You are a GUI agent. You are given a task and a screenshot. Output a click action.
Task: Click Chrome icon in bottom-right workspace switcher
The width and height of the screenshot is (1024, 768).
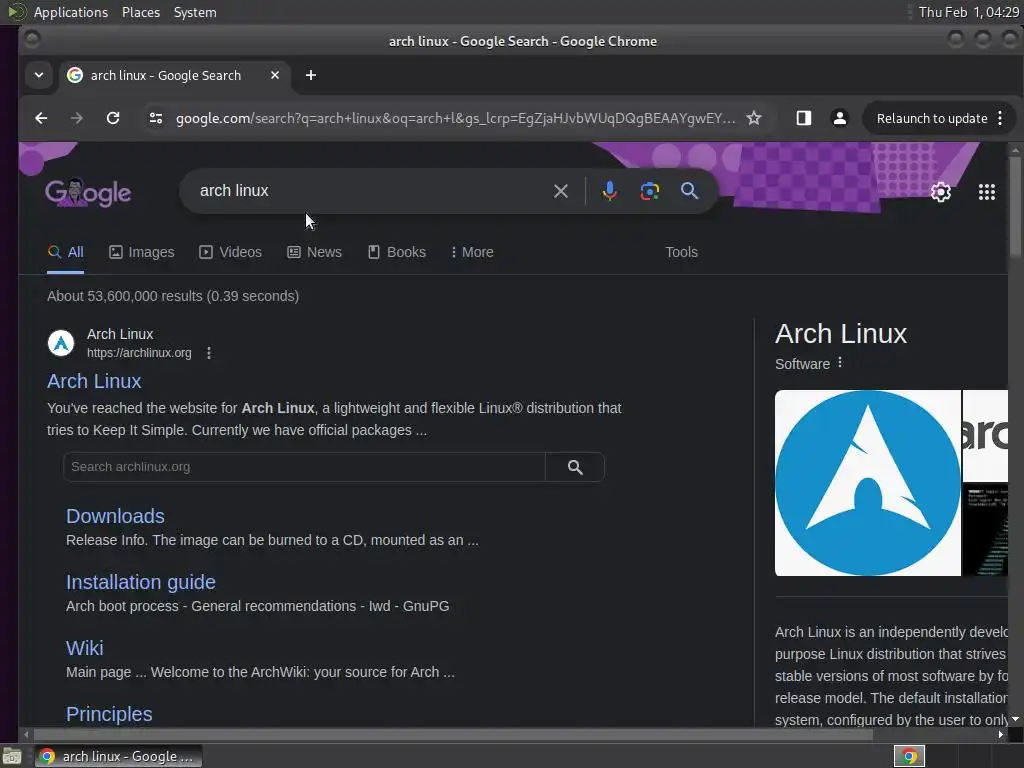pyautogui.click(x=909, y=756)
